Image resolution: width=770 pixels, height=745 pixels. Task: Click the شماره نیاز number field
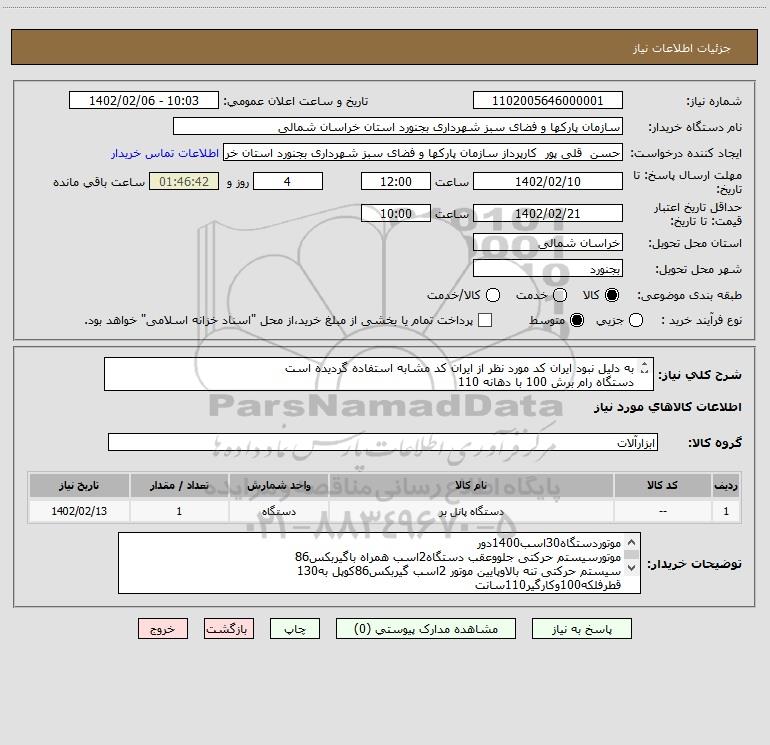(548, 100)
